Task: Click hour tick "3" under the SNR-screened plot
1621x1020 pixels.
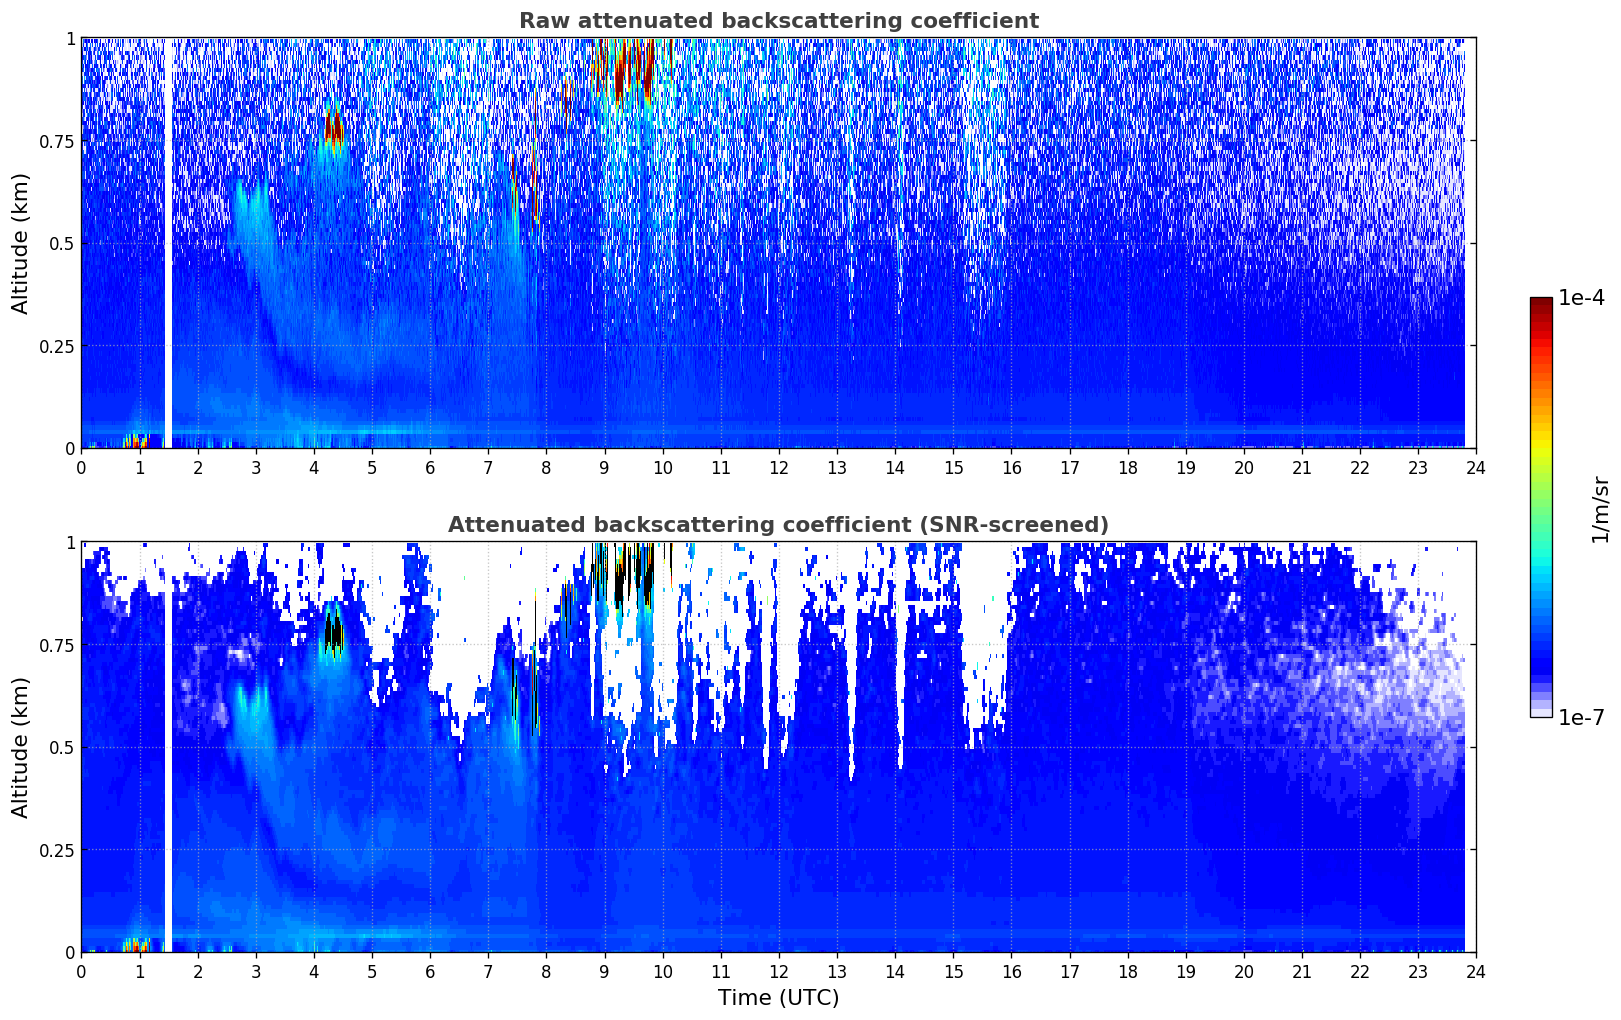Action: click(x=255, y=971)
